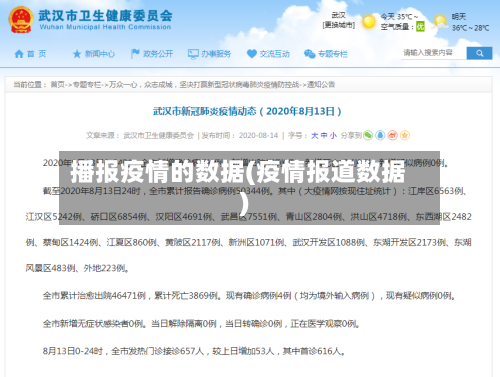Click the overlay caption 播报疫情的数据
The width and height of the screenshot is (500, 377).
[158, 172]
